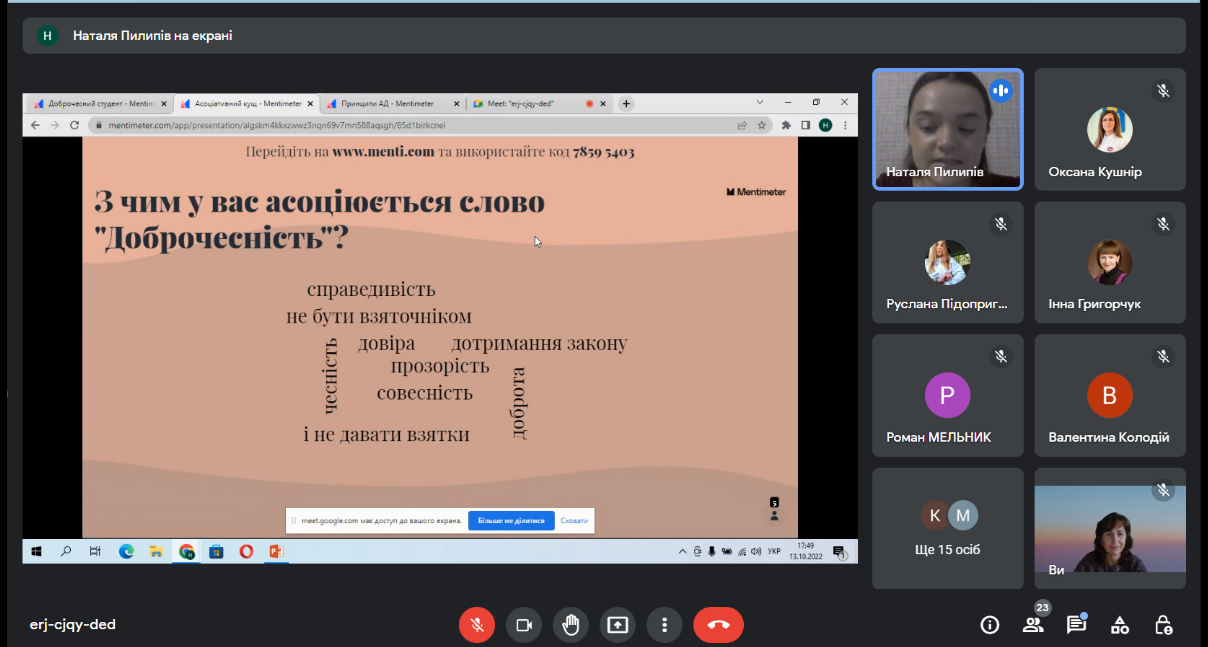Turn on the camera
The width and height of the screenshot is (1208, 647).
click(523, 625)
